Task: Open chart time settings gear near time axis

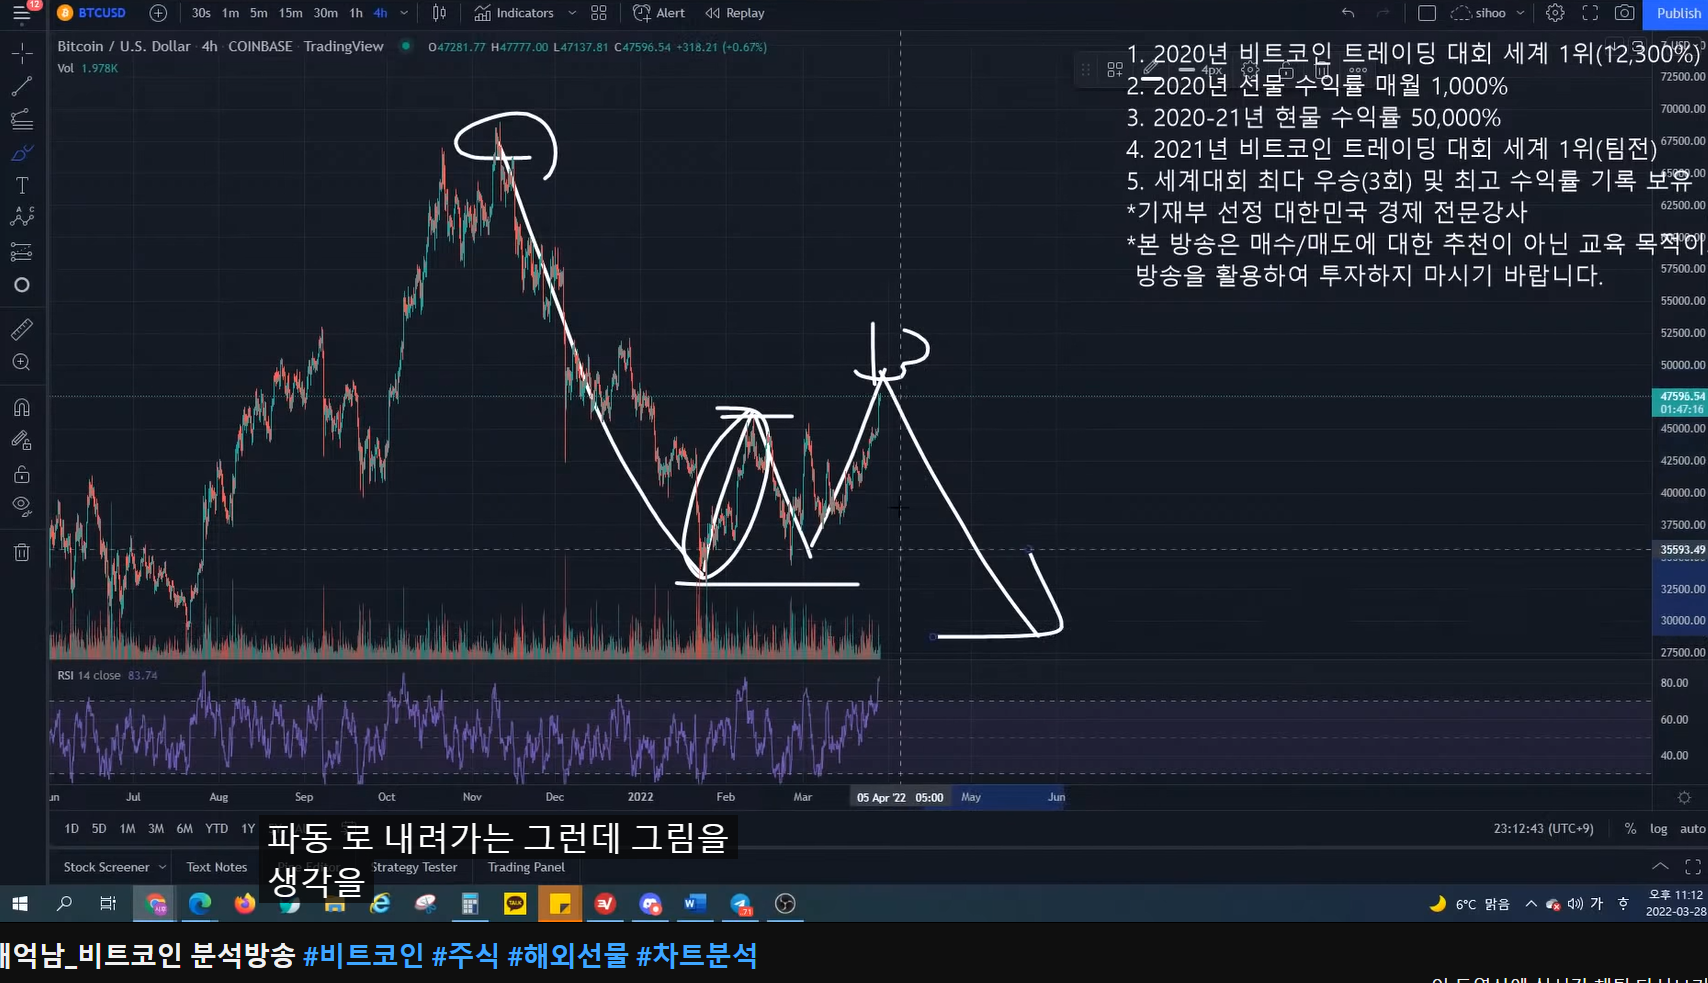Action: [x=1684, y=797]
